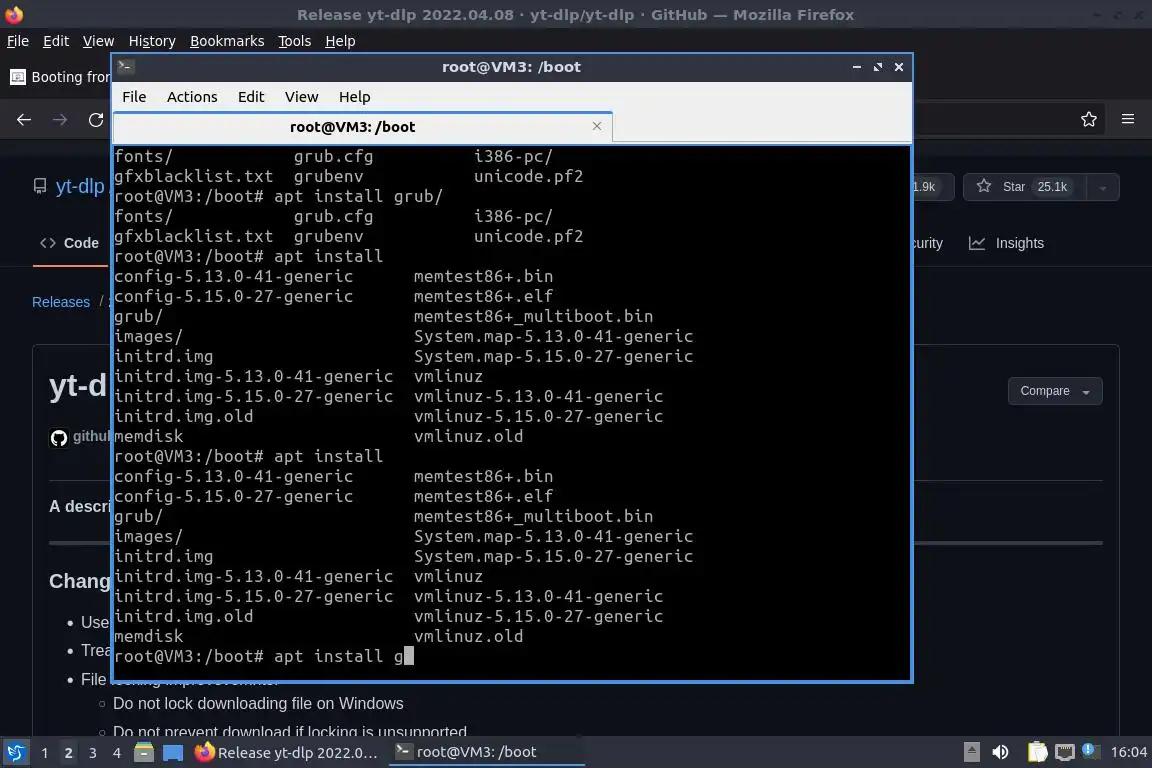Open the Firefox View menu
The image size is (1152, 768).
coord(98,41)
